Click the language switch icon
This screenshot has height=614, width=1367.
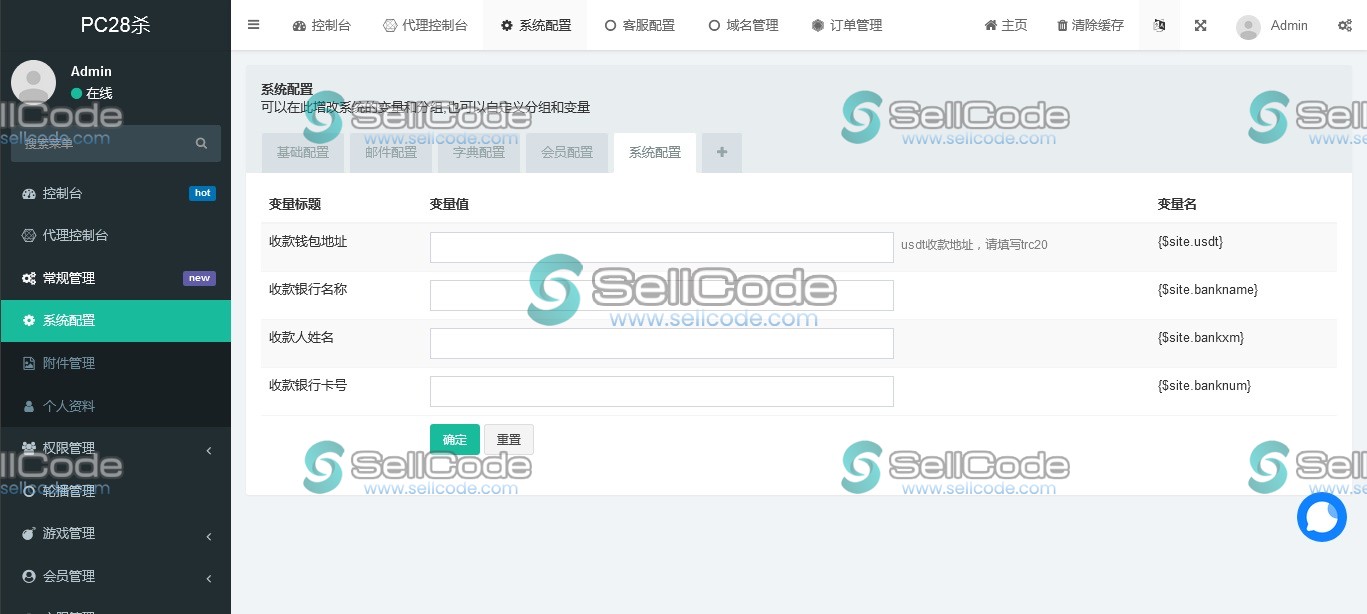pos(1160,25)
